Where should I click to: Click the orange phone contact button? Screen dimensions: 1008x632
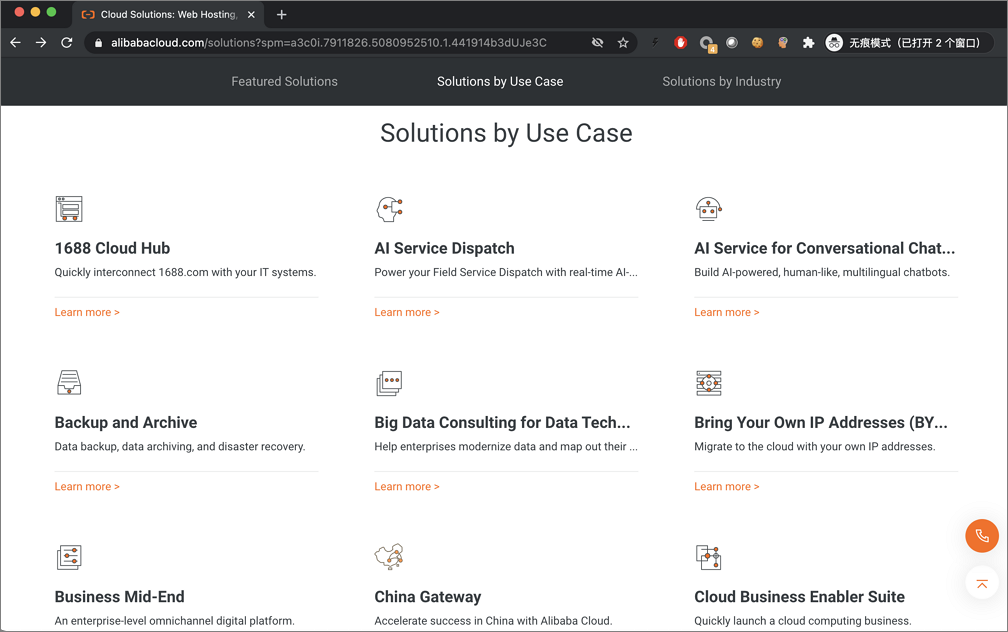[982, 536]
